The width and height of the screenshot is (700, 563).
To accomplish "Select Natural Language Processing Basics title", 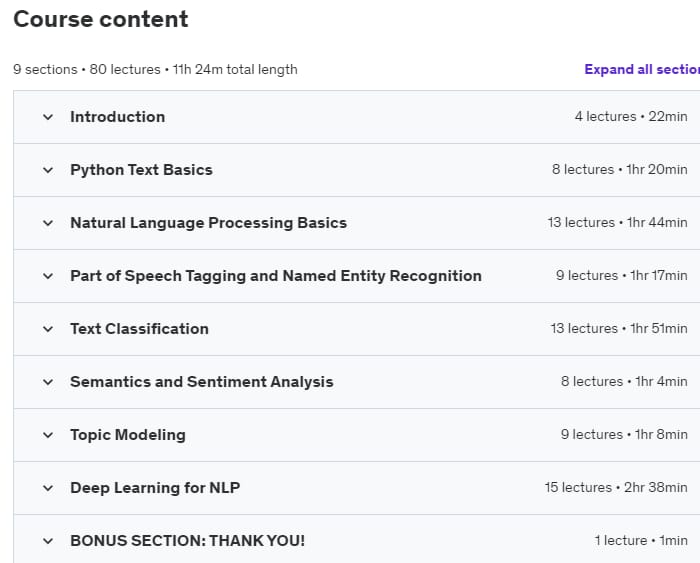I will click(208, 223).
